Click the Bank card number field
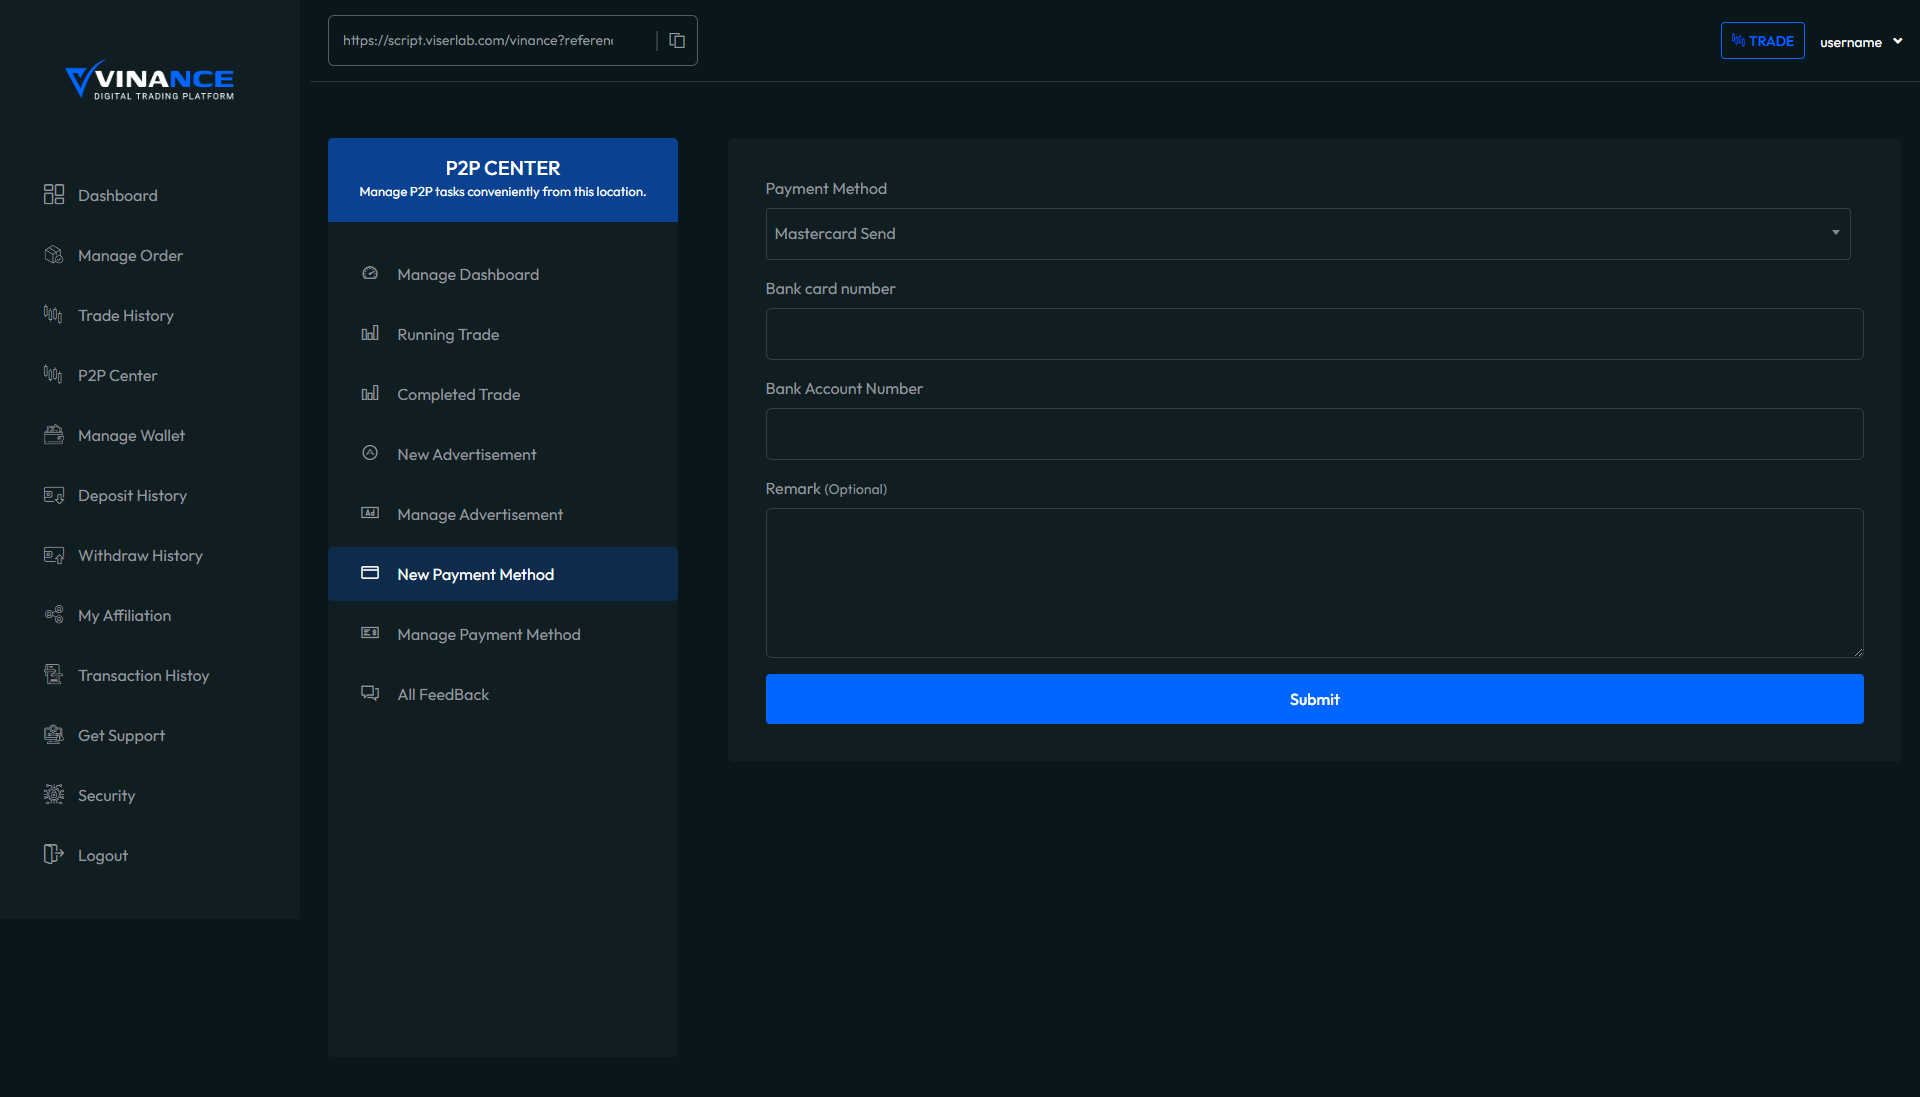 tap(1313, 334)
